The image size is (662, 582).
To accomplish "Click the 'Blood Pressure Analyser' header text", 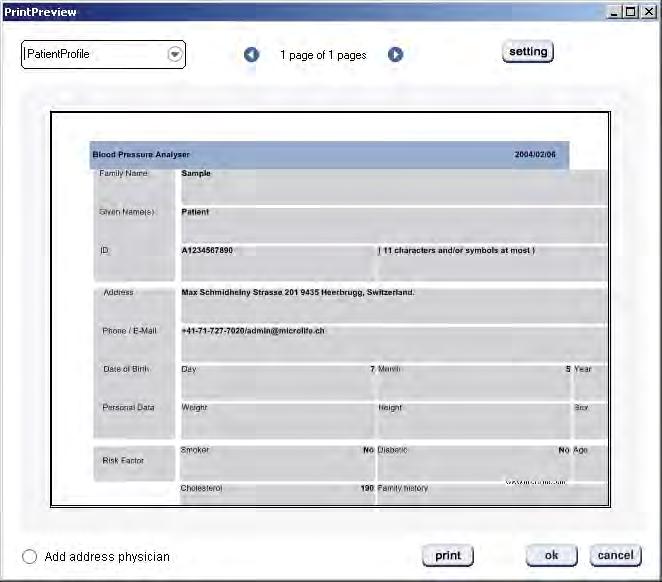I will 141,154.
